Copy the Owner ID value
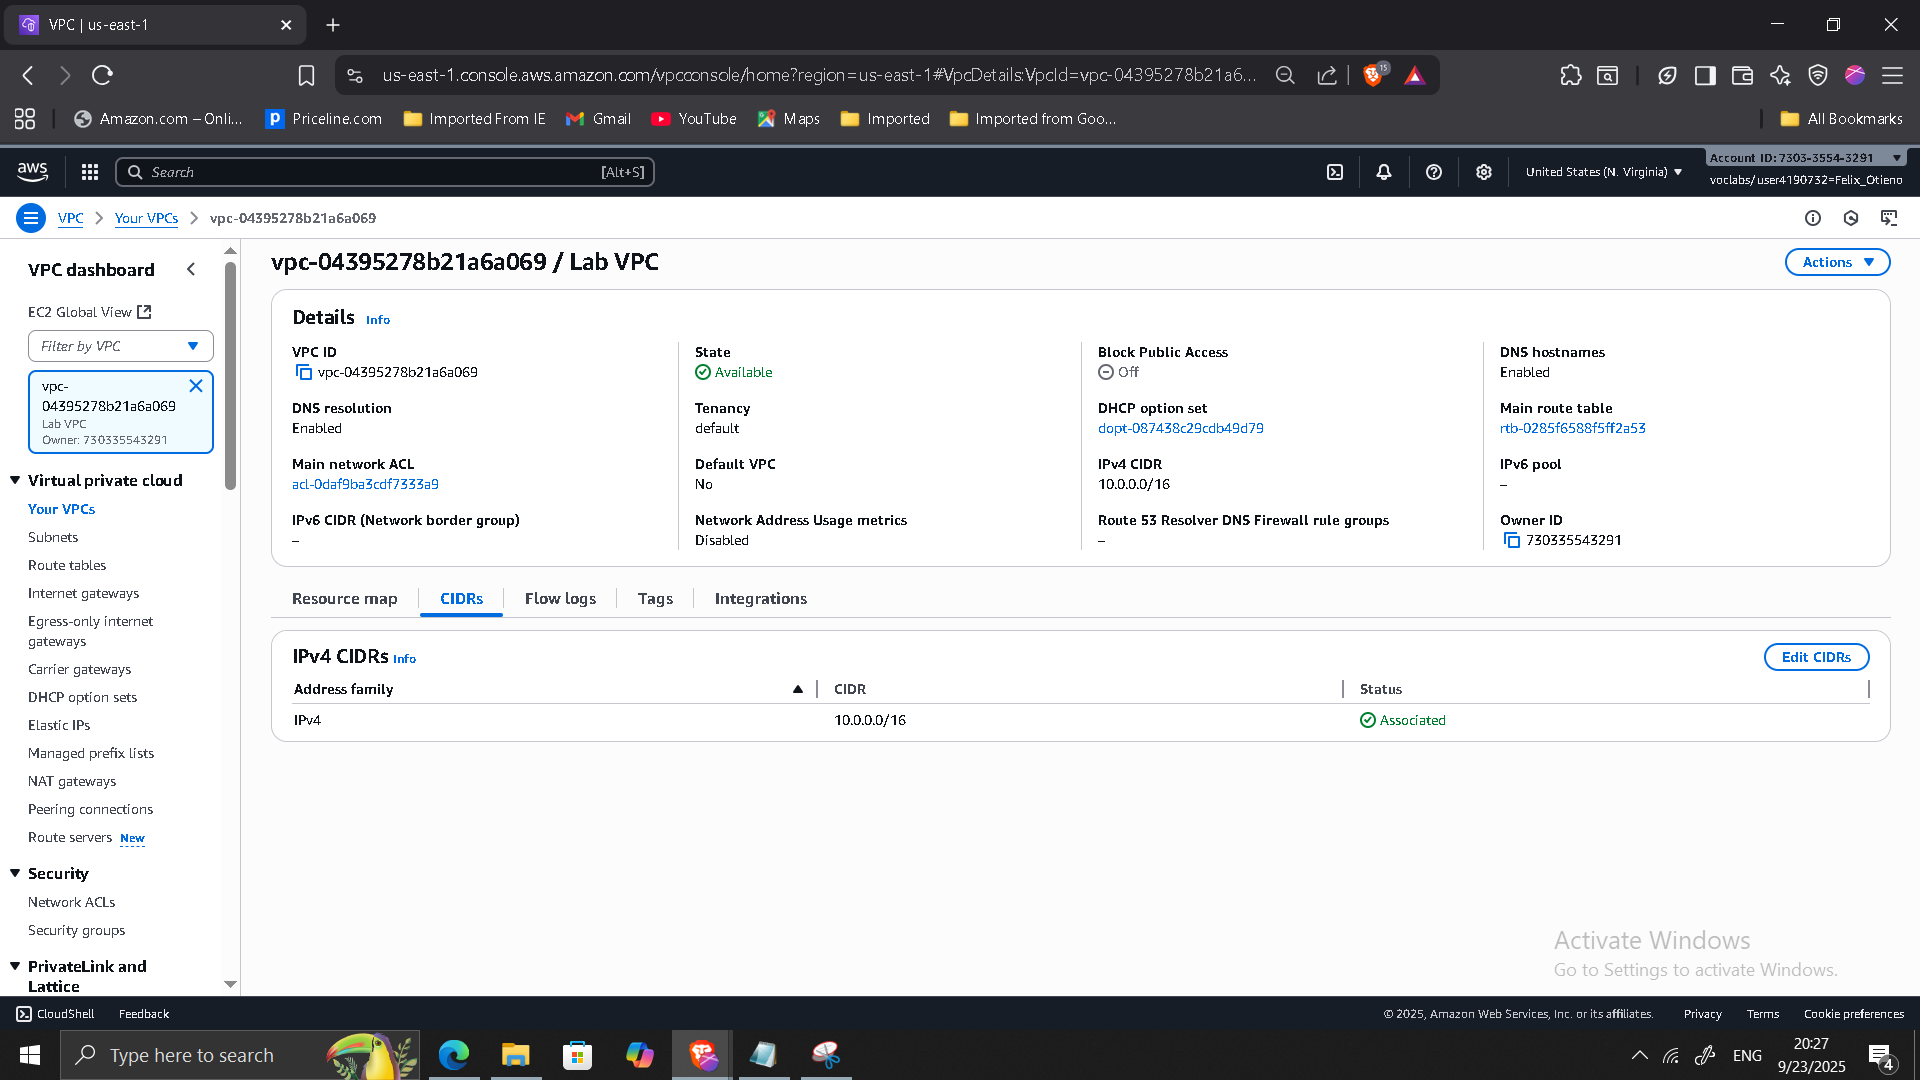This screenshot has height=1080, width=1920. (1512, 540)
